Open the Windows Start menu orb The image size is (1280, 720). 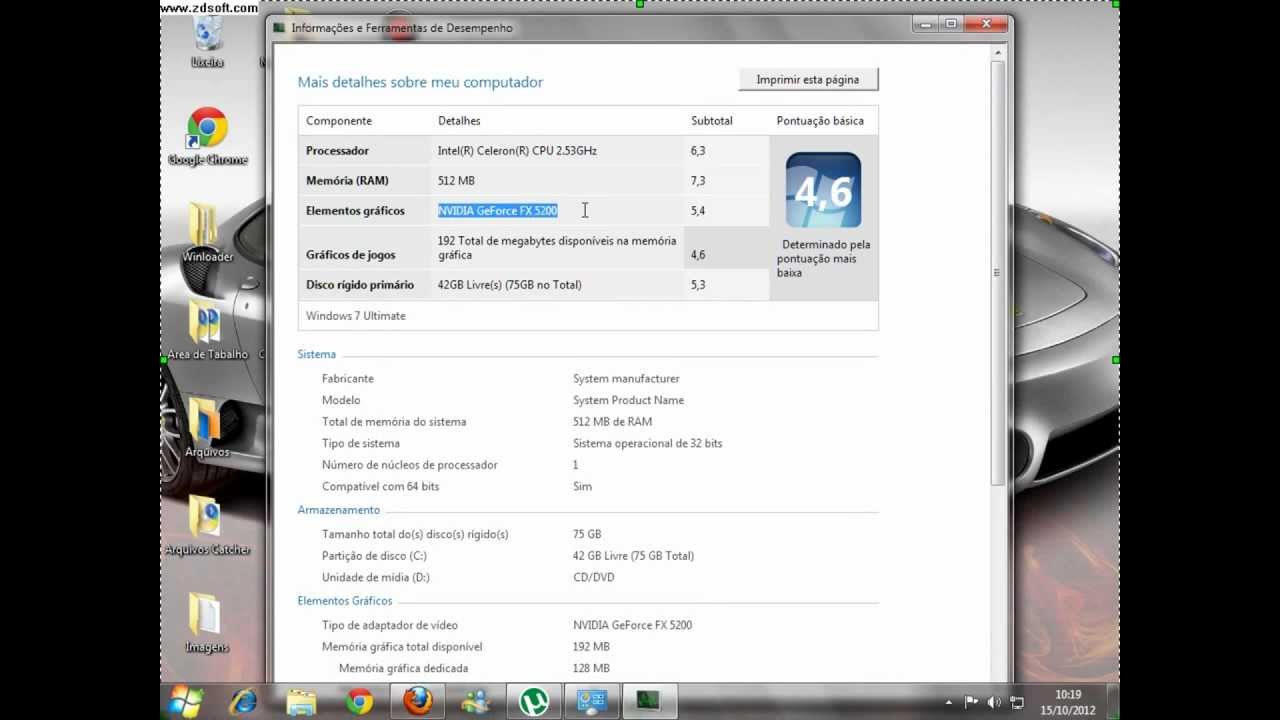pyautogui.click(x=186, y=701)
